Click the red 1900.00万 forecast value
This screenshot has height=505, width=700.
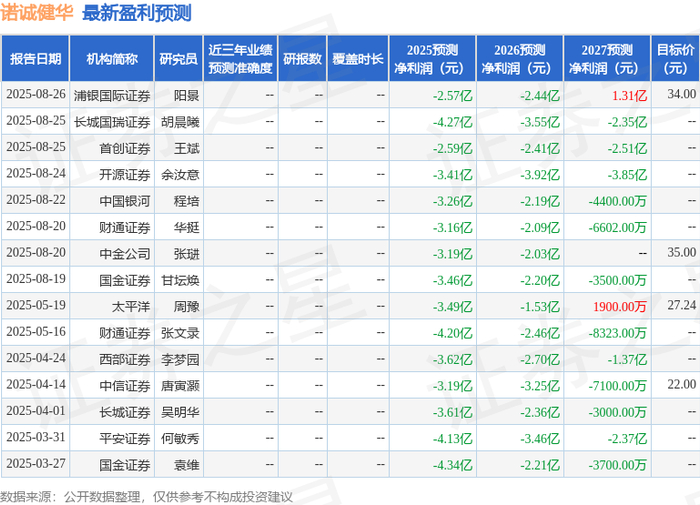tap(620, 306)
